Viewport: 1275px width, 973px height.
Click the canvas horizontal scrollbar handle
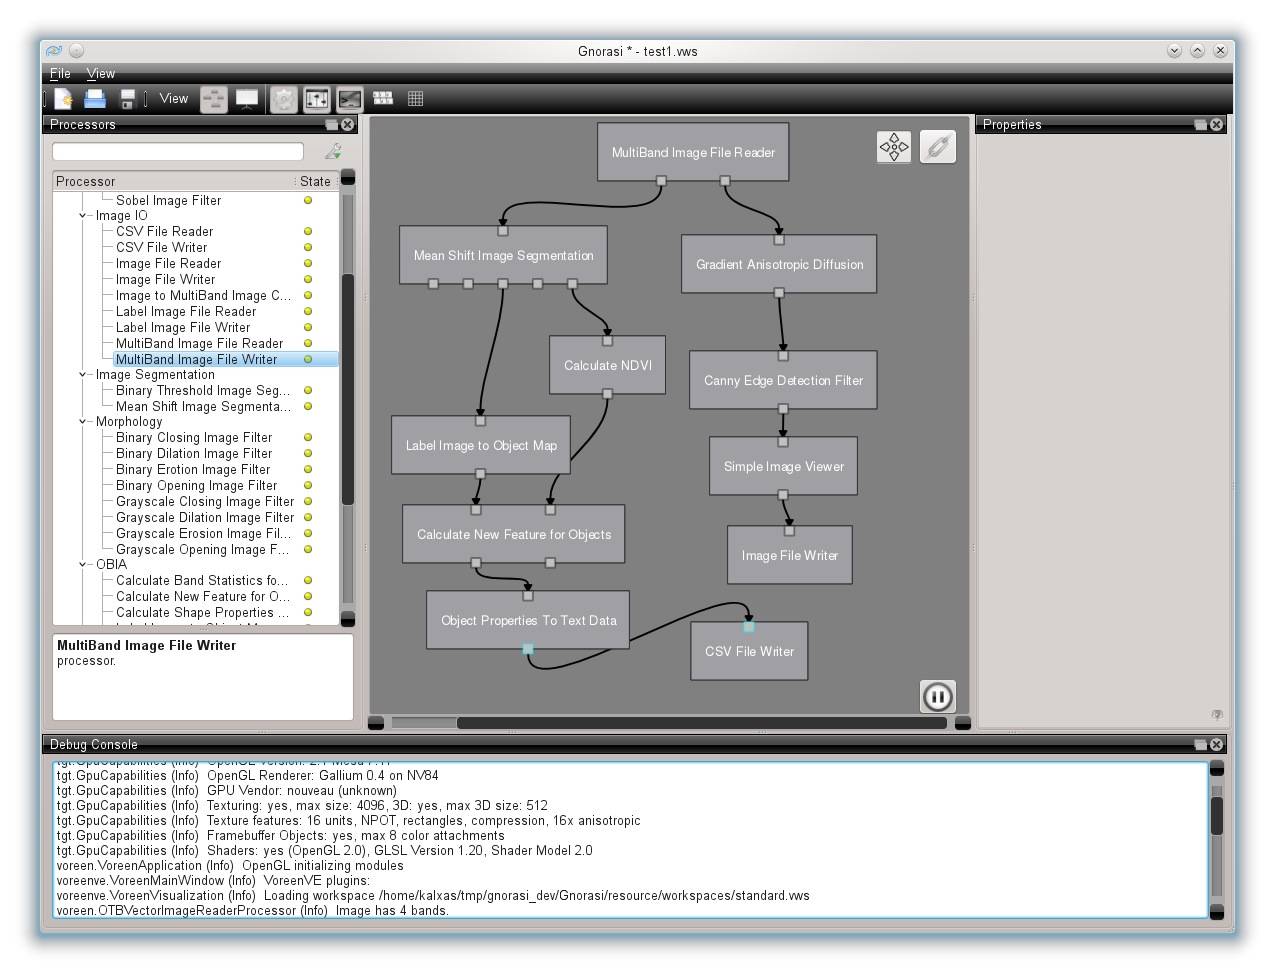700,723
